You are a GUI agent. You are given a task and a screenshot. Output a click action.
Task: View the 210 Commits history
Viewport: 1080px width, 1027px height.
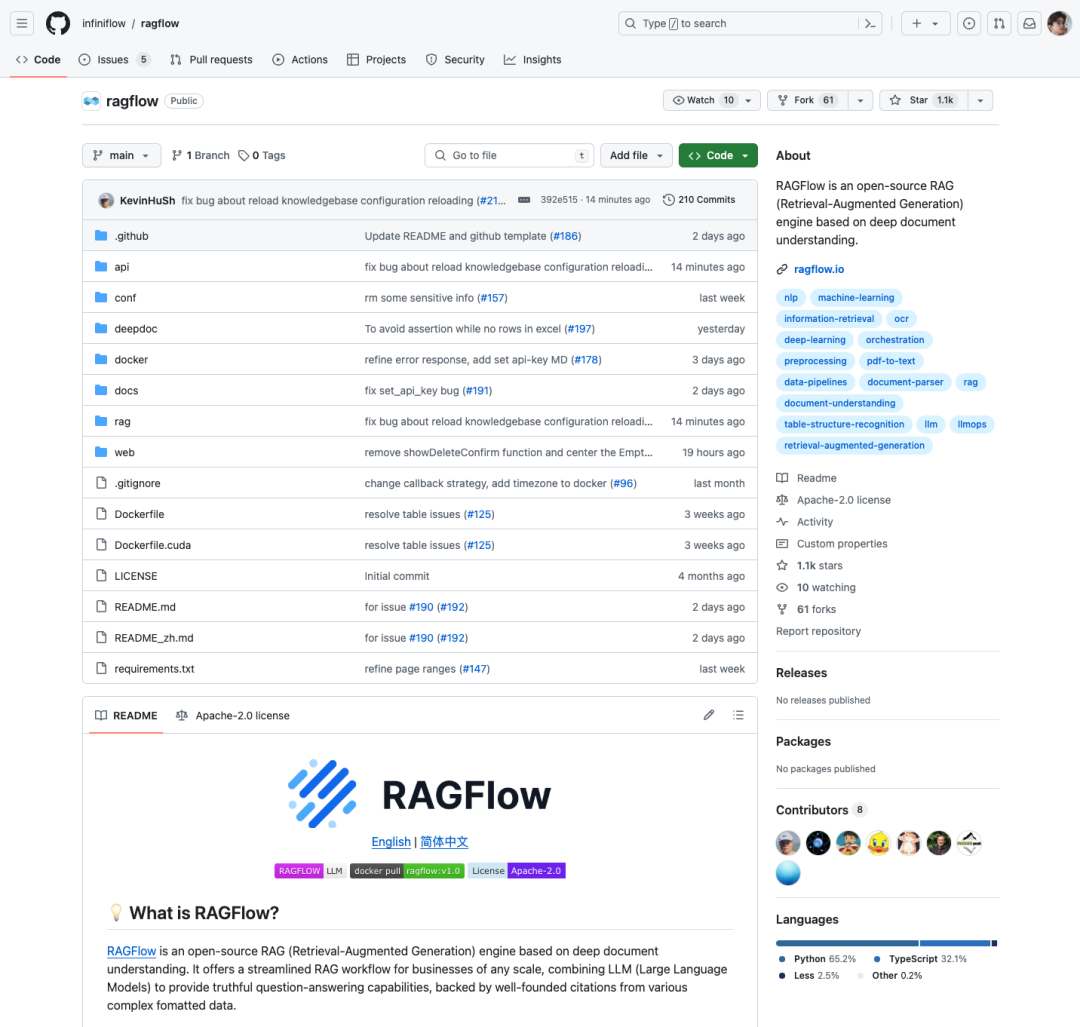click(x=699, y=200)
